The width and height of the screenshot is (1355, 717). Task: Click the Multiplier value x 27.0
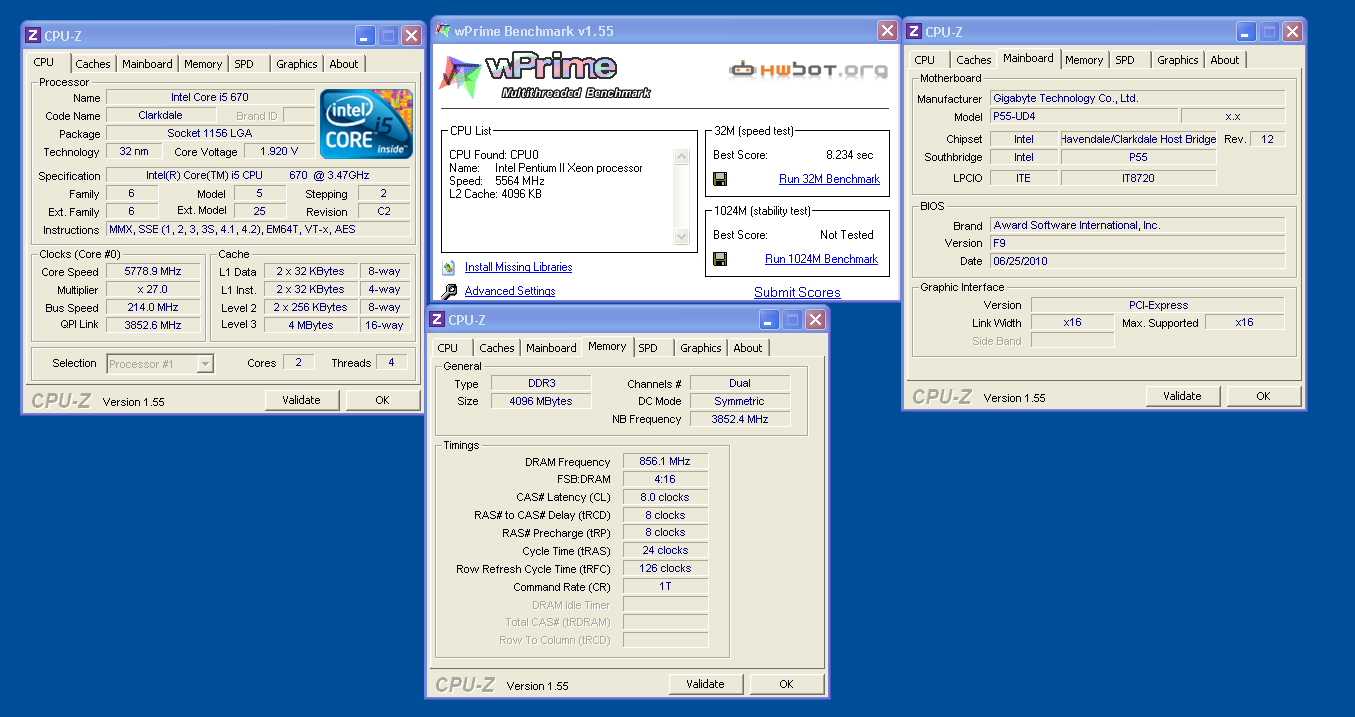[x=153, y=290]
